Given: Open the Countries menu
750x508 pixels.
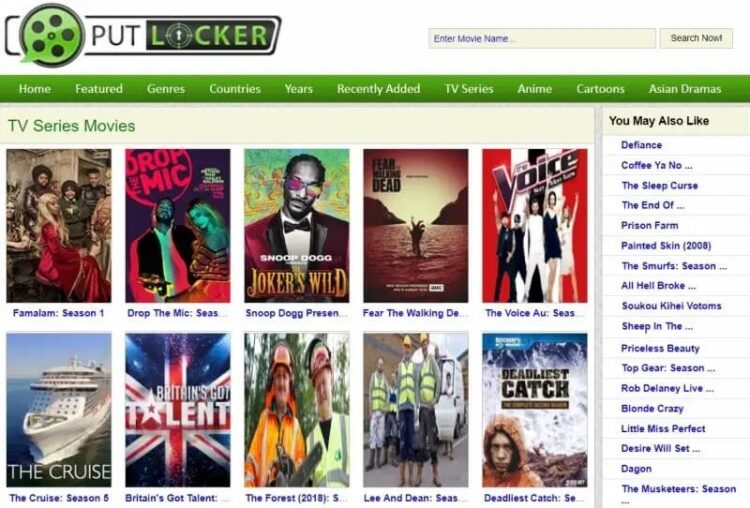Looking at the screenshot, I should click(235, 89).
